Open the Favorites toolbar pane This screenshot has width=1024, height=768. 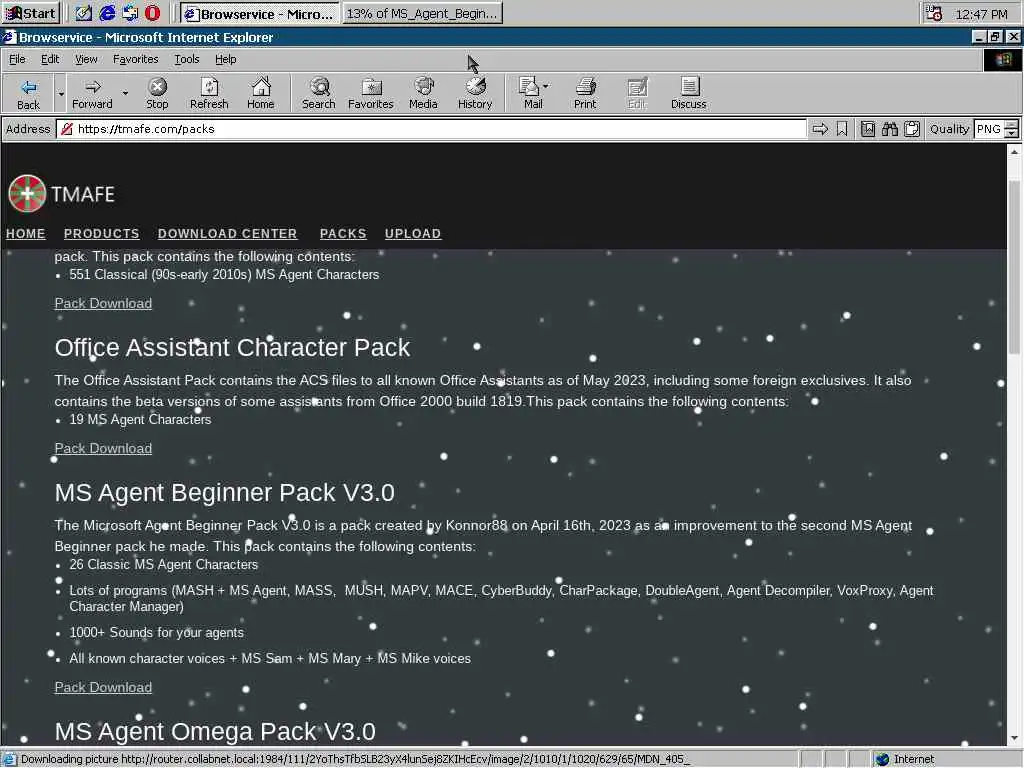pyautogui.click(x=370, y=94)
